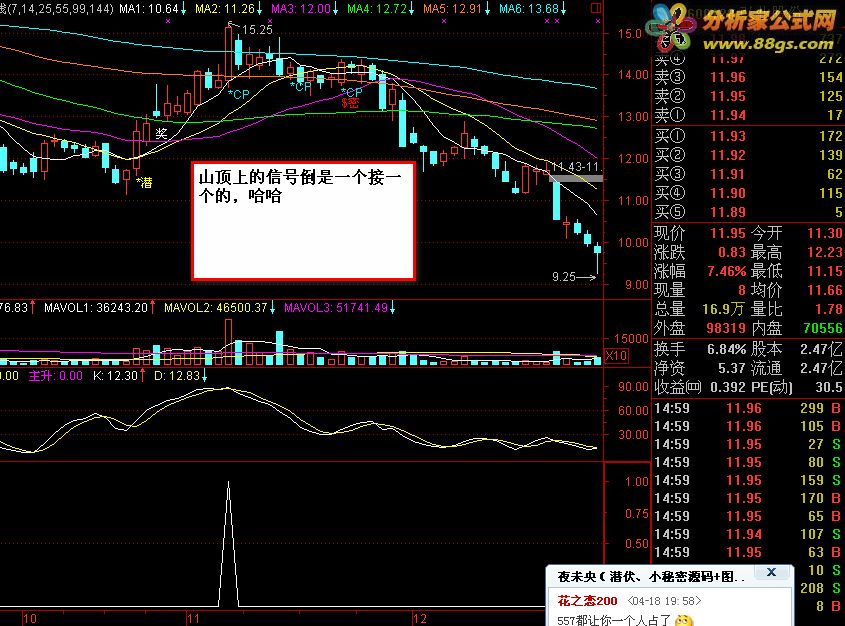Click the 最高 12.23 high value
Viewport: 845px width, 626px height.
(825, 252)
